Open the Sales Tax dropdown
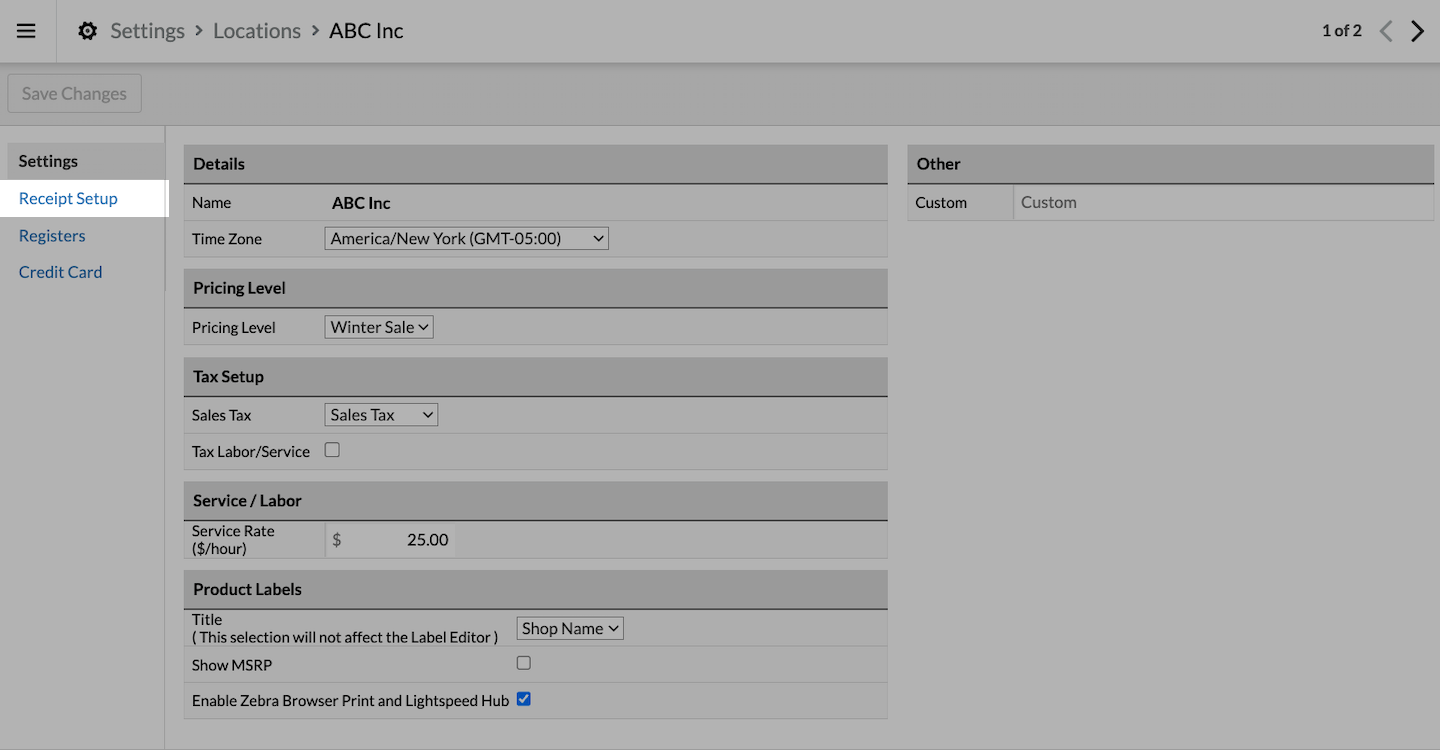This screenshot has height=750, width=1440. coord(381,415)
